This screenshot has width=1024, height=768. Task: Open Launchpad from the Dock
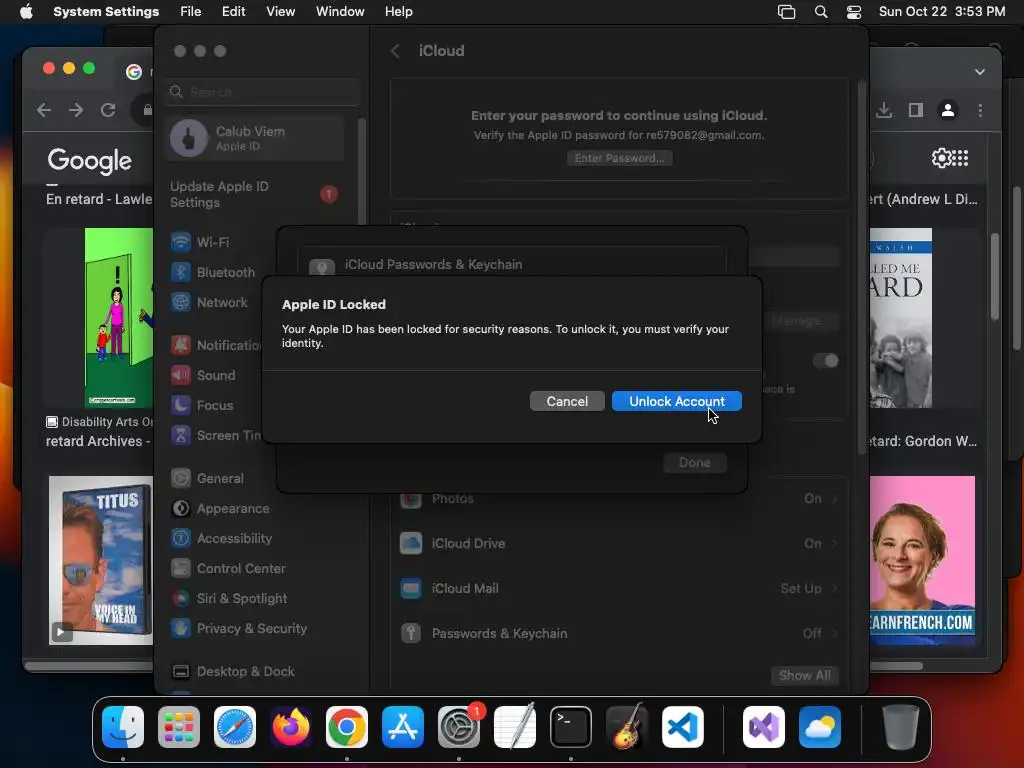tap(179, 727)
